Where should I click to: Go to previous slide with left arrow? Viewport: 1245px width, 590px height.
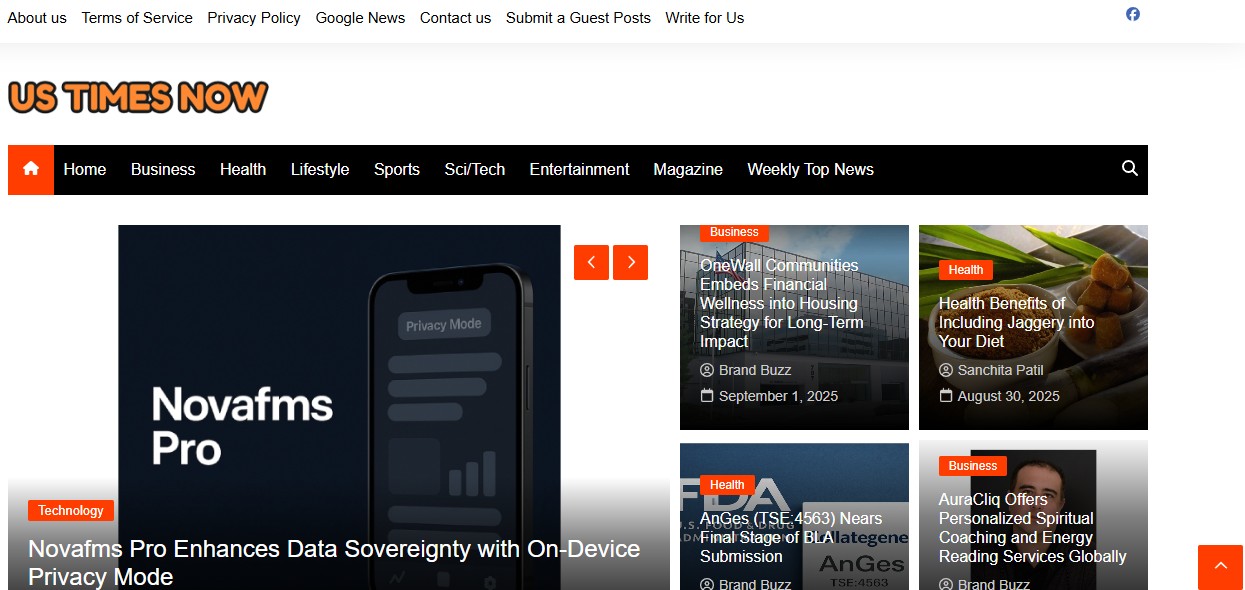[591, 263]
